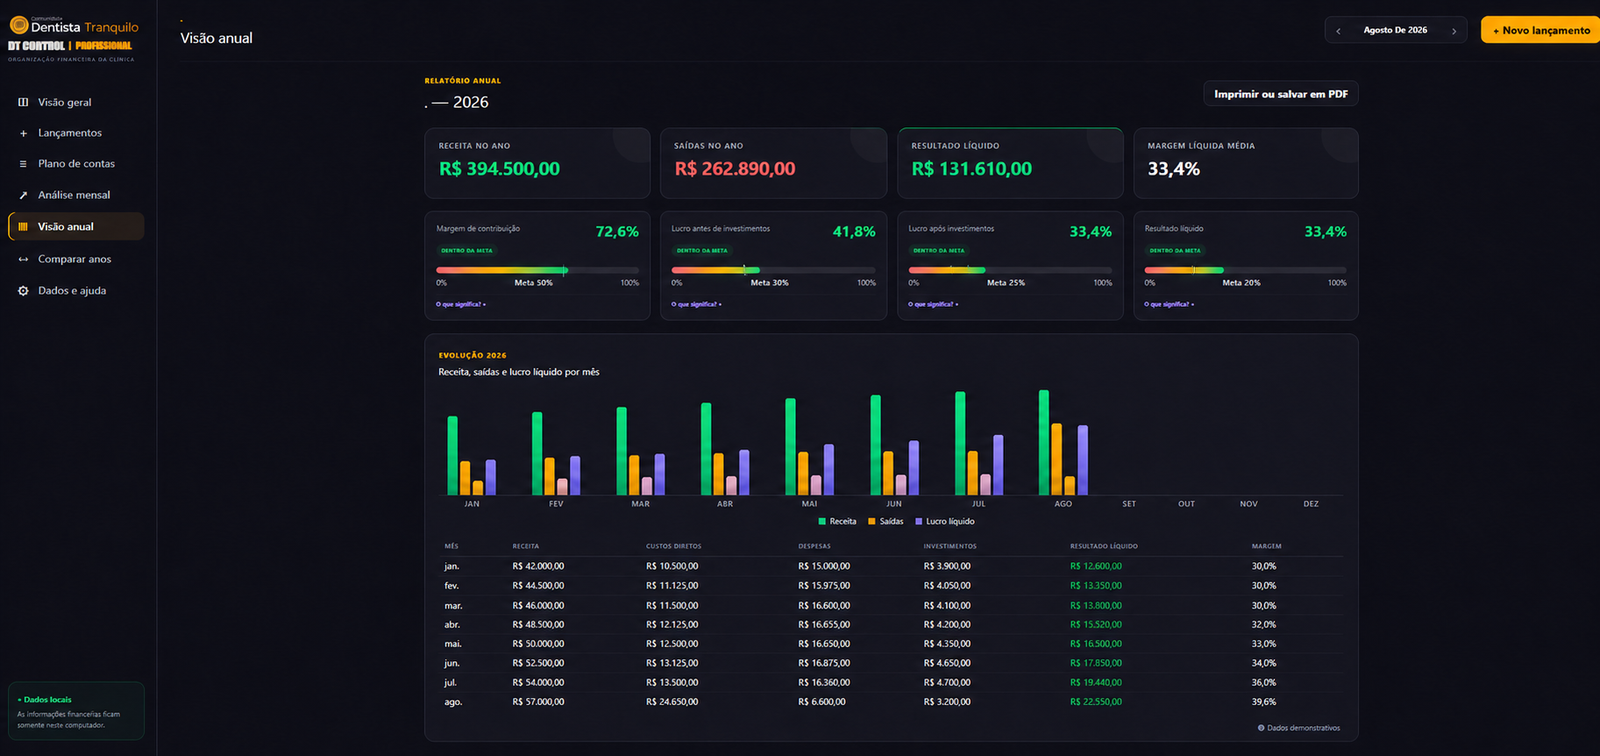
Task: Click the R$ 11.500,00 custos diretos cell for mar.
Action: 672,606
